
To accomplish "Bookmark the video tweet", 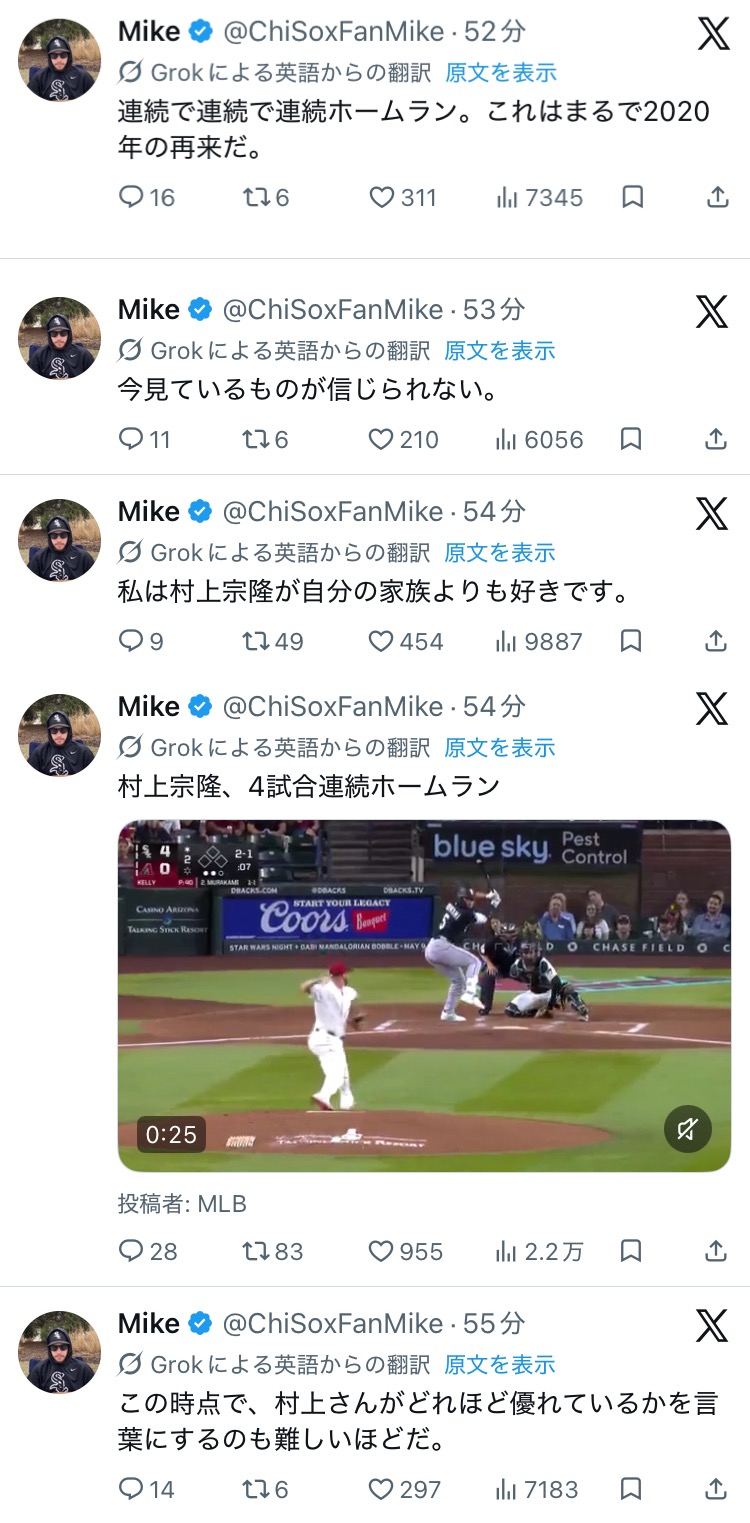I will (631, 1251).
